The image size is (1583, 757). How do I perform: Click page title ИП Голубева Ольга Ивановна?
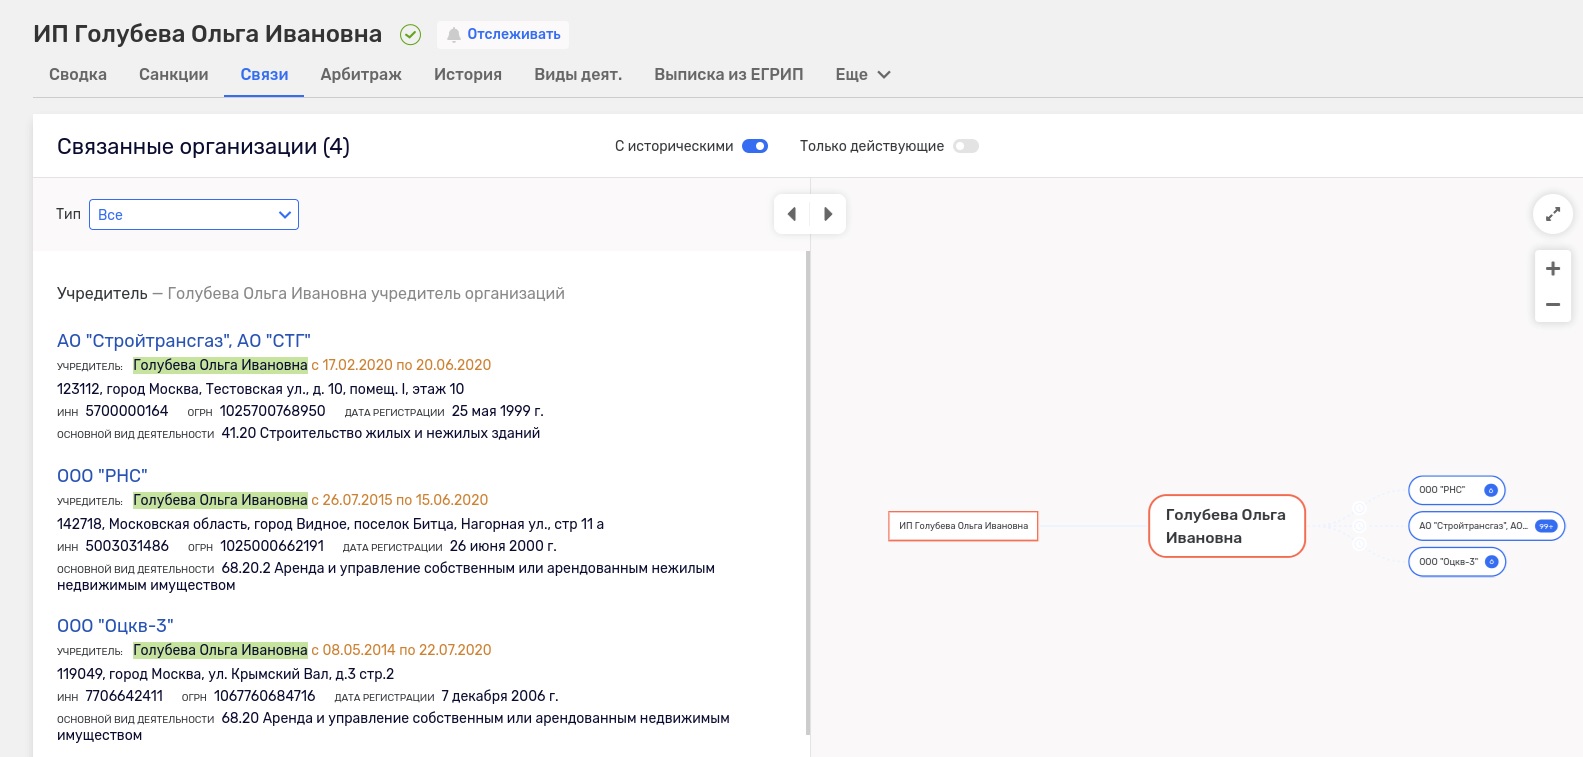click(207, 34)
